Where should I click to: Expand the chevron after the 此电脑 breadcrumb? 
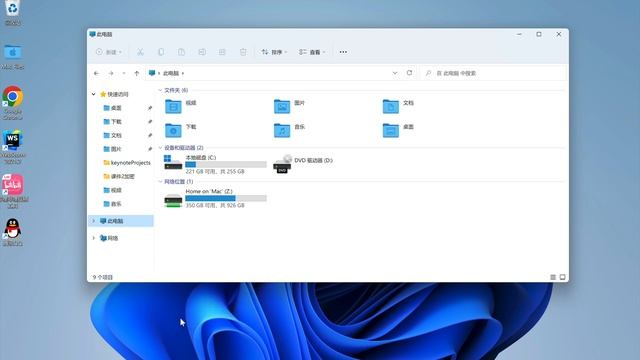point(183,73)
